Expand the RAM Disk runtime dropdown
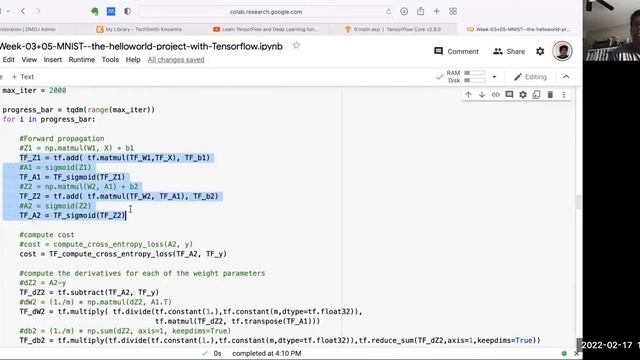This screenshot has width=640, height=360. point(494,77)
